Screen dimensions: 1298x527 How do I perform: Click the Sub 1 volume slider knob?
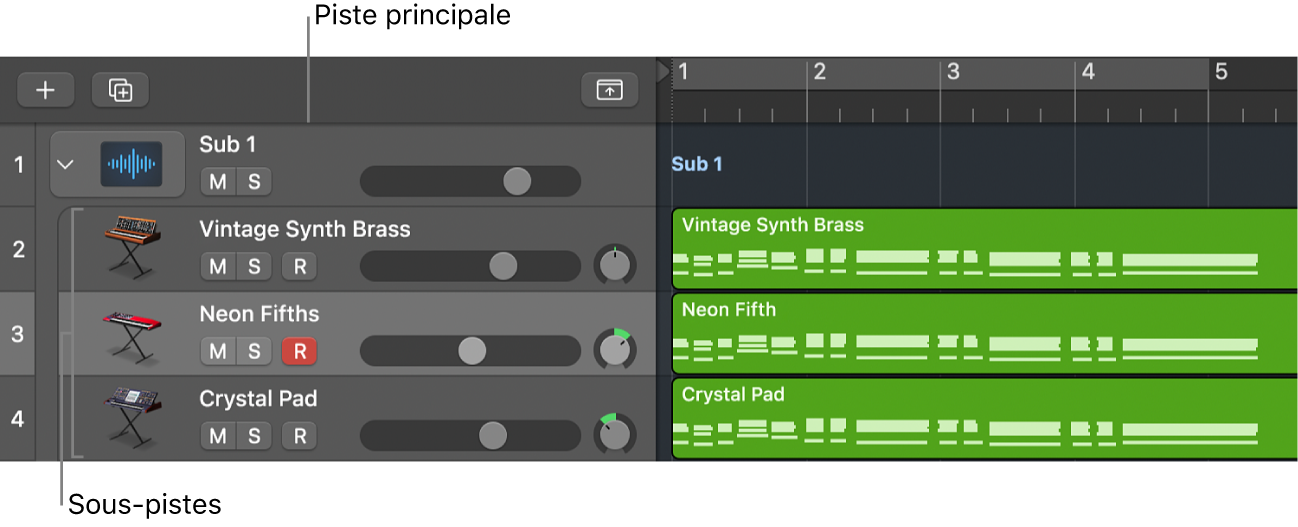coord(517,181)
